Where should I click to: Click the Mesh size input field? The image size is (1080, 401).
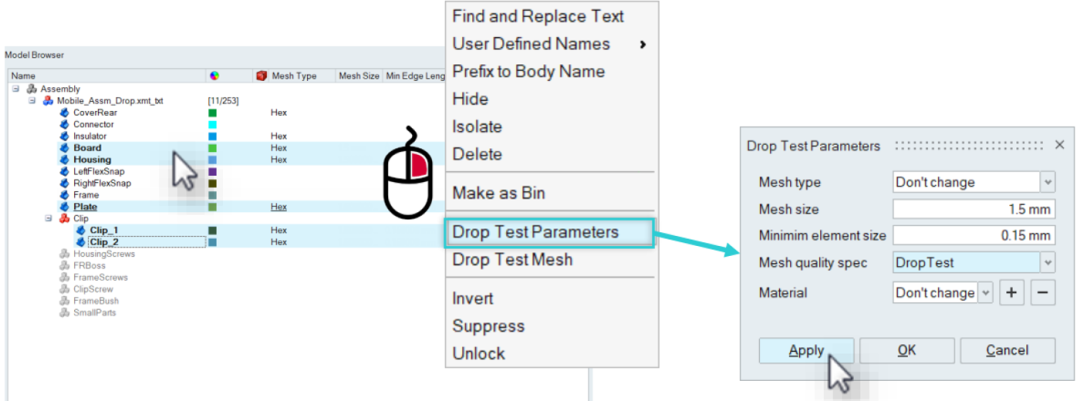[973, 210]
